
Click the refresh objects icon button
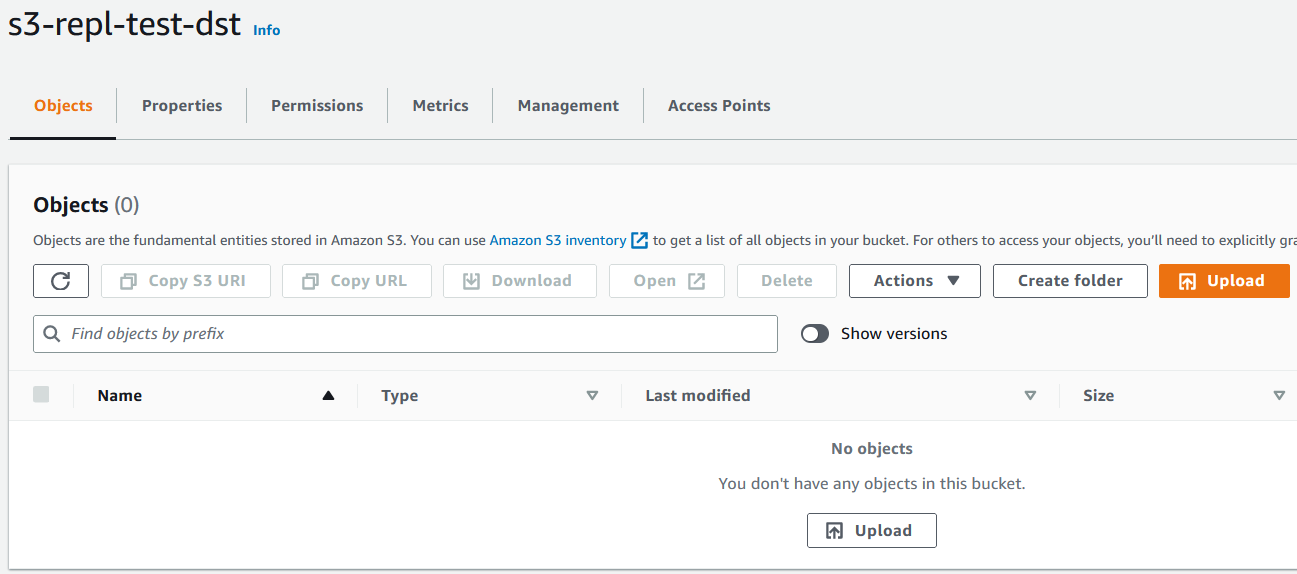[61, 281]
